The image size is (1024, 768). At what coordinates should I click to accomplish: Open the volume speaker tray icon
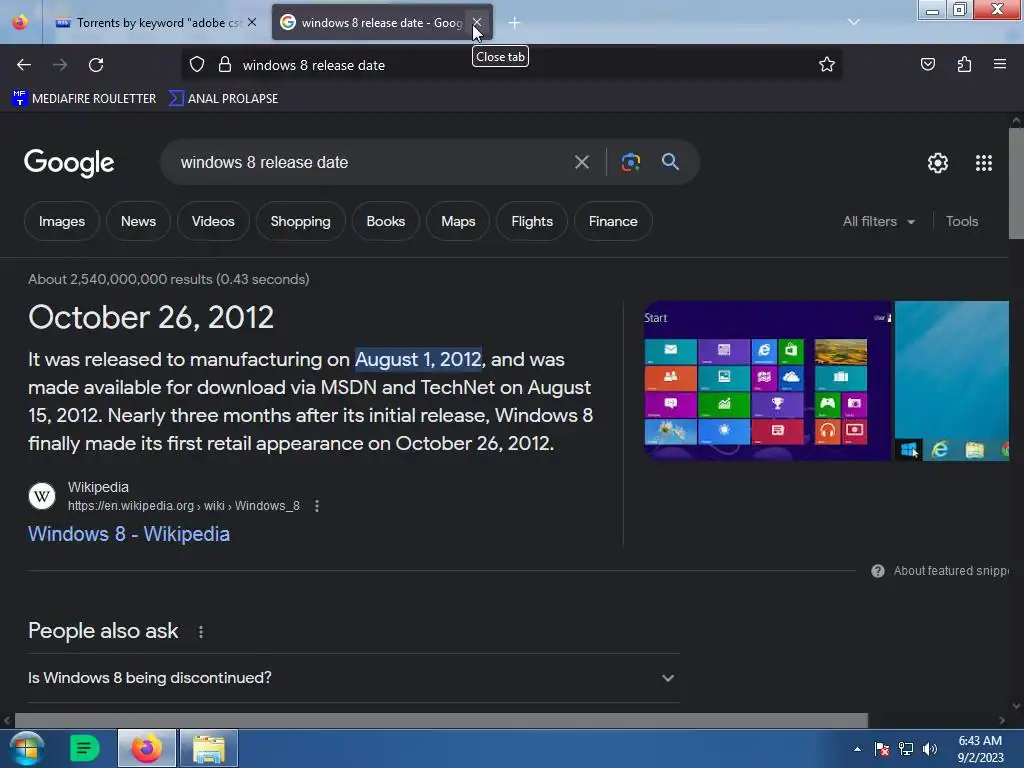(930, 749)
